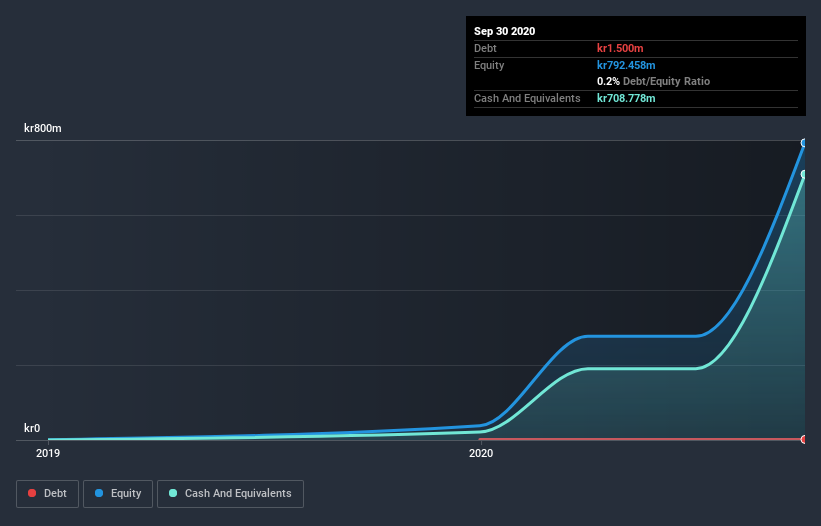Select the Cash data point at chart end

pos(804,174)
